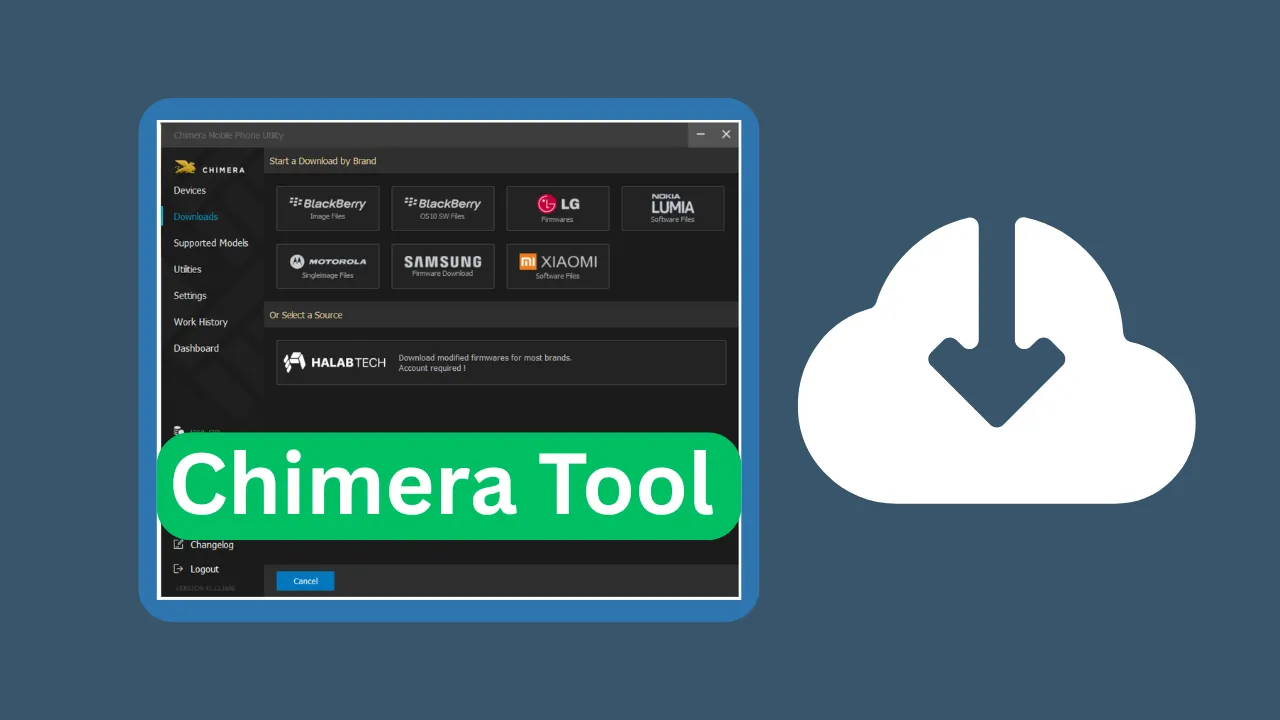Minimize the Chimera utility window

point(701,134)
